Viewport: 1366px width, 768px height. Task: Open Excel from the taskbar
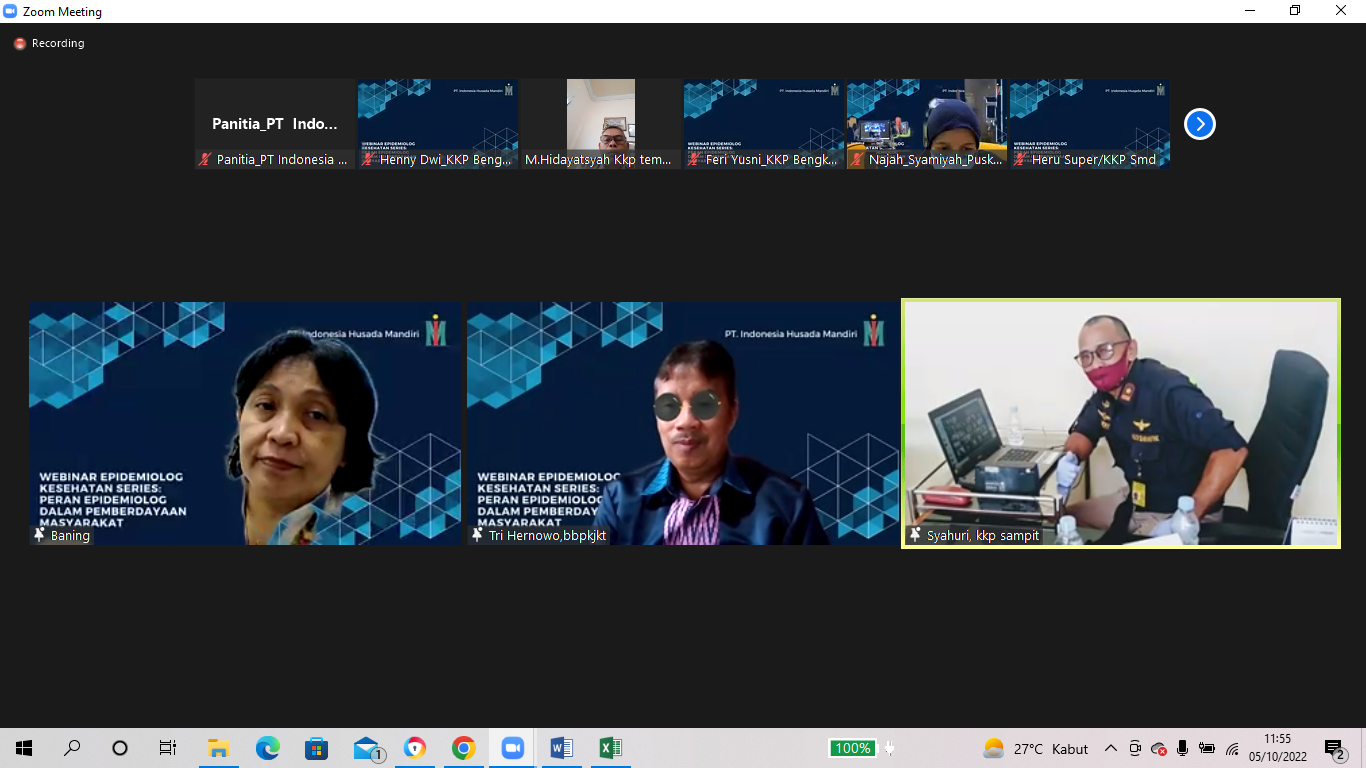610,748
